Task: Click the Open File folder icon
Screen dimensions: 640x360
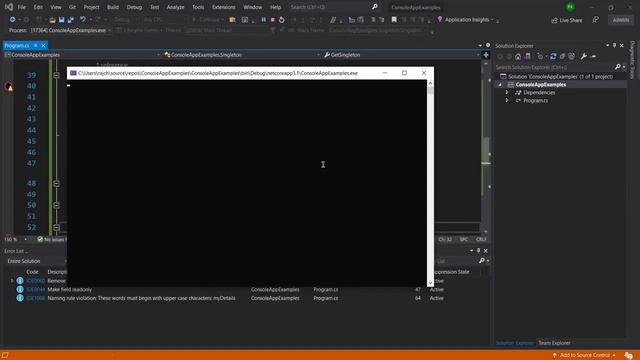Action: [x=52, y=20]
